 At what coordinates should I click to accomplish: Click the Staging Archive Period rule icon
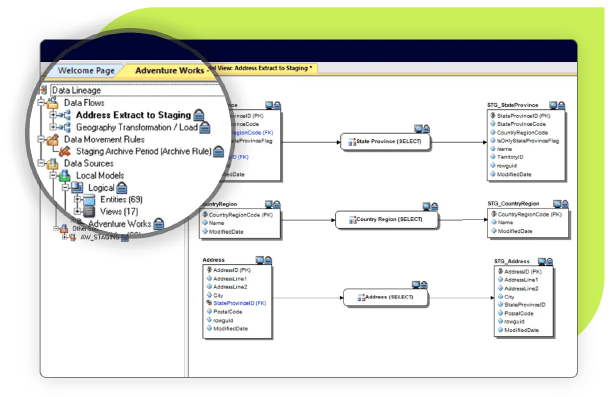65,152
